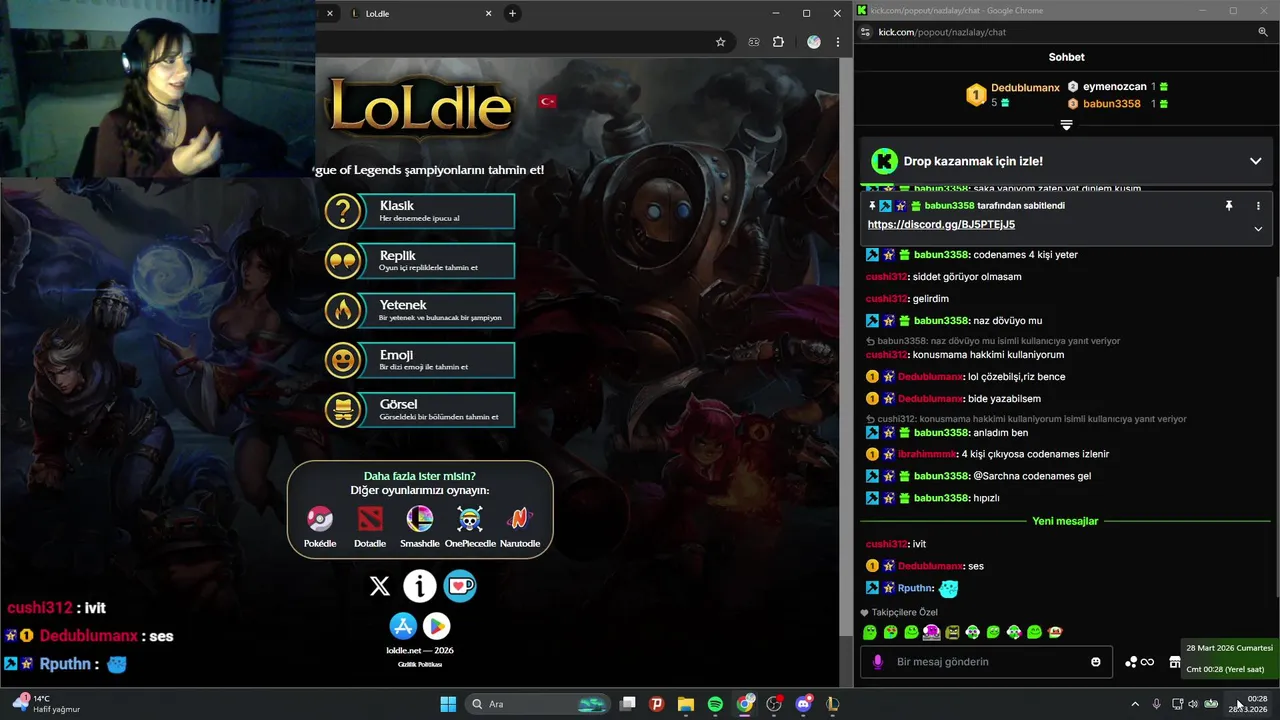Insert the first green follower emote
Screen dimensions: 1280x720
click(x=870, y=632)
